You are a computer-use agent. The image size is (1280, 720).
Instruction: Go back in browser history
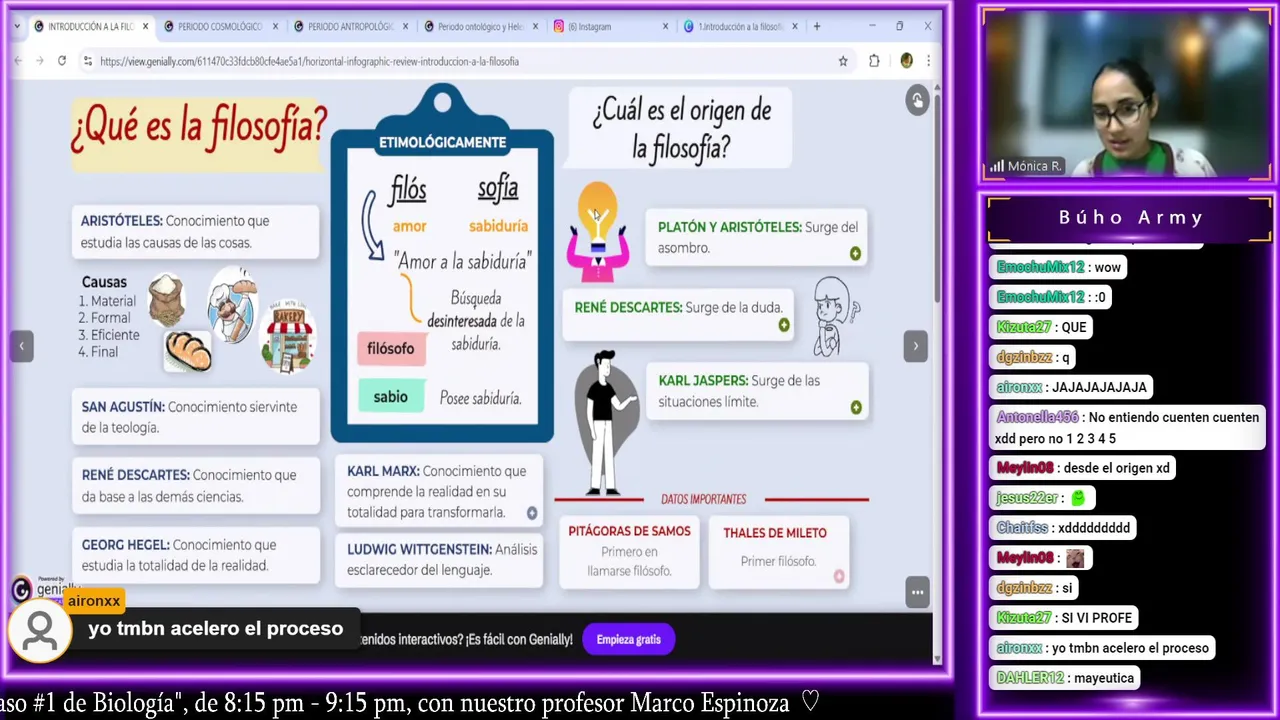coord(18,61)
